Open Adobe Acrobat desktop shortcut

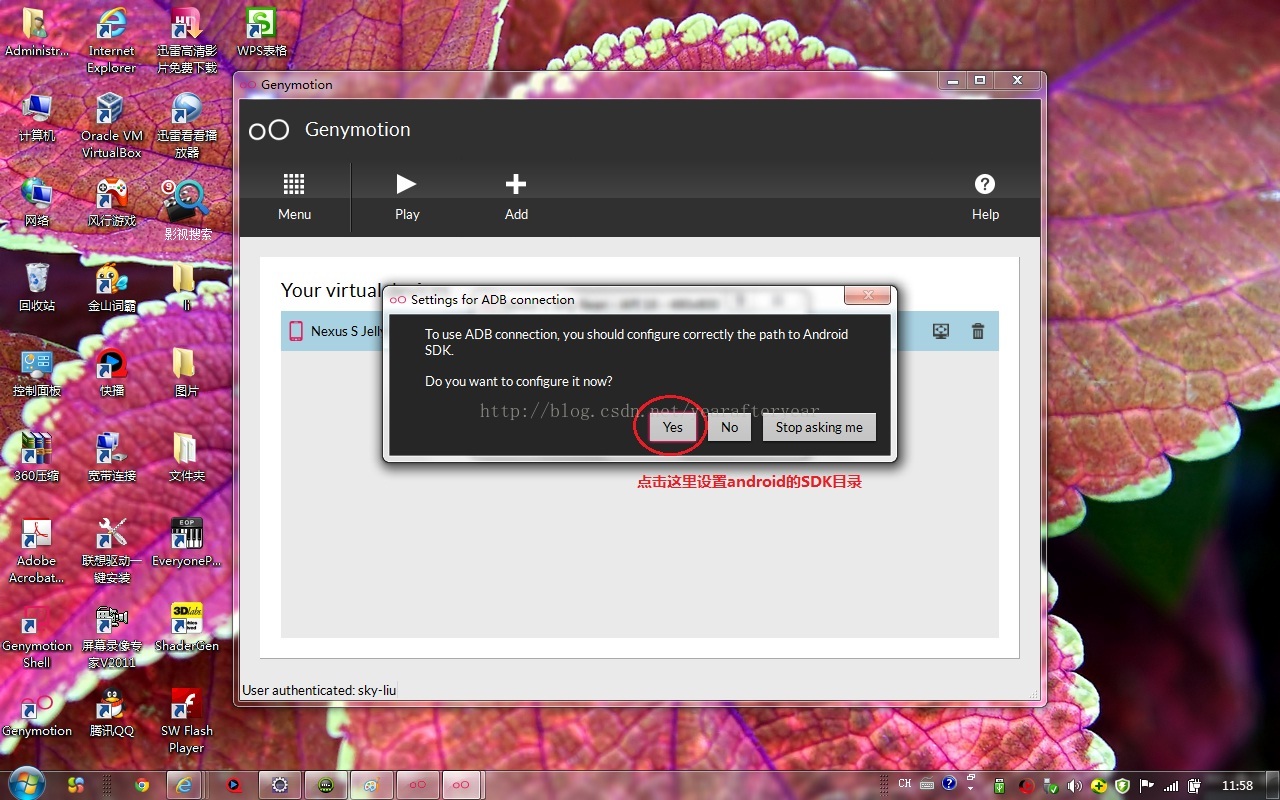coord(37,551)
